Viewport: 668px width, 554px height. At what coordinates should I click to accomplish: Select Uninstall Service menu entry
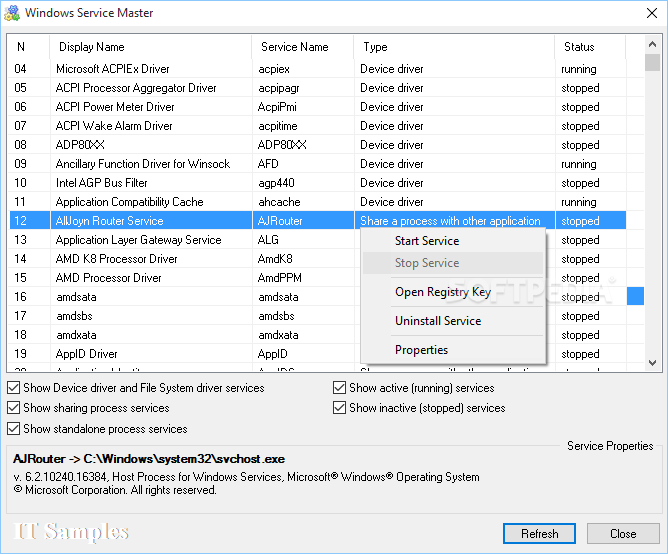[x=453, y=321]
